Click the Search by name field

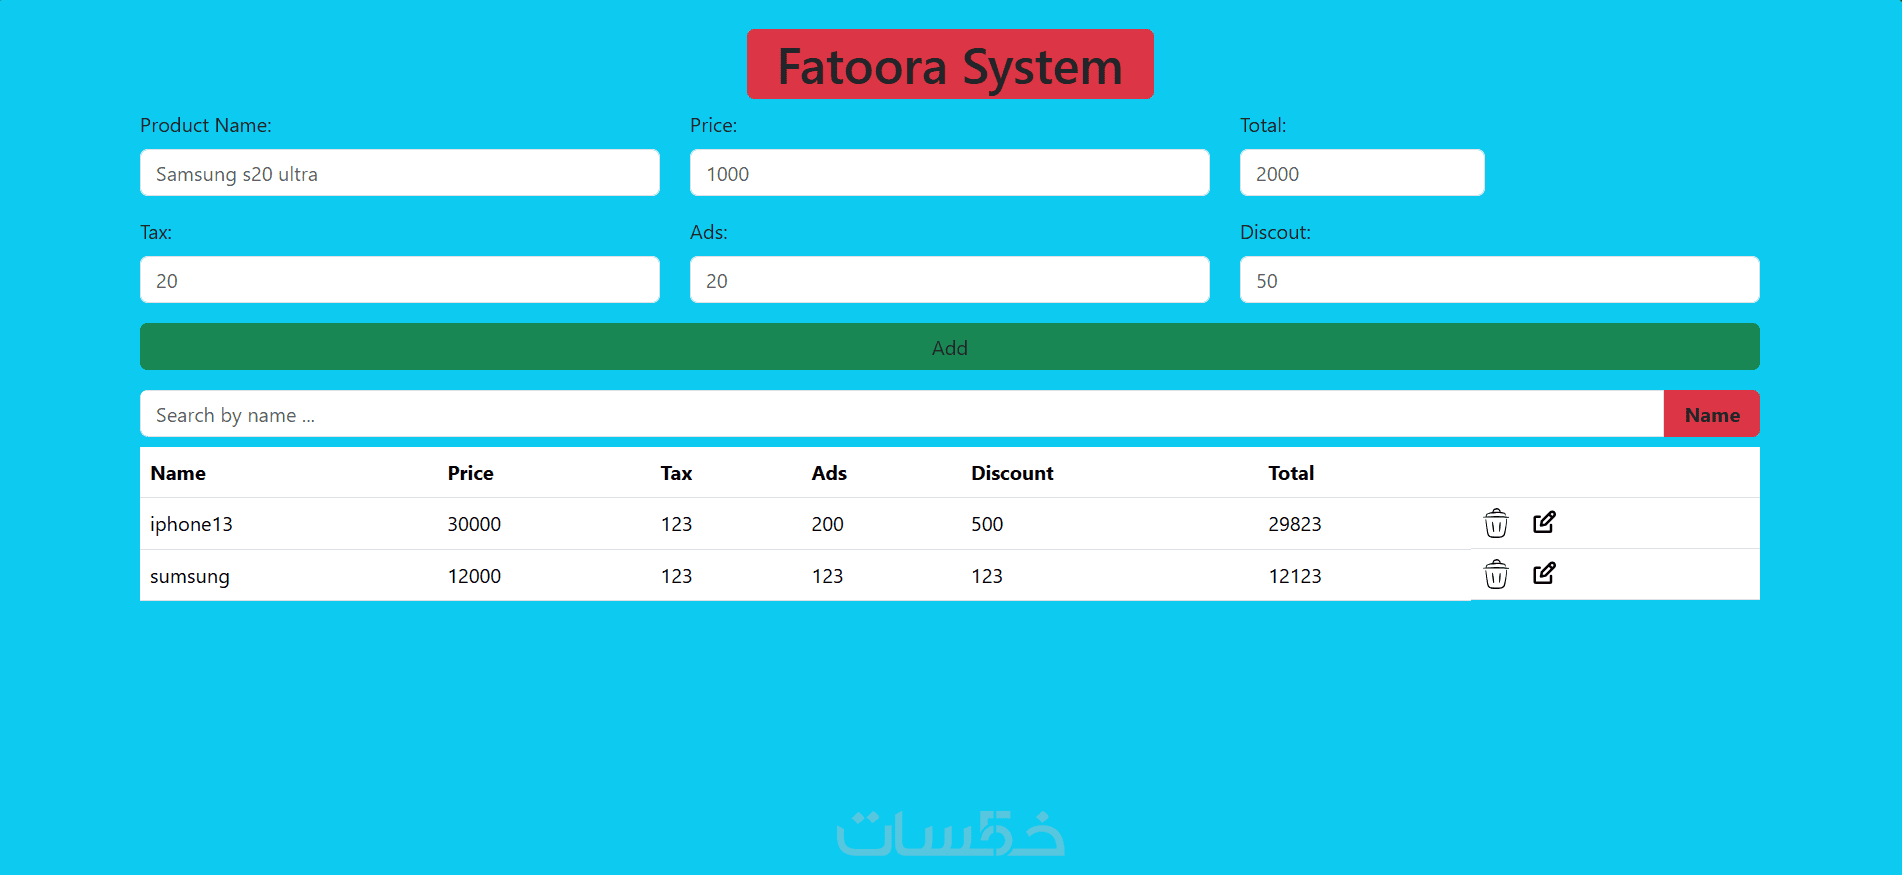click(902, 414)
